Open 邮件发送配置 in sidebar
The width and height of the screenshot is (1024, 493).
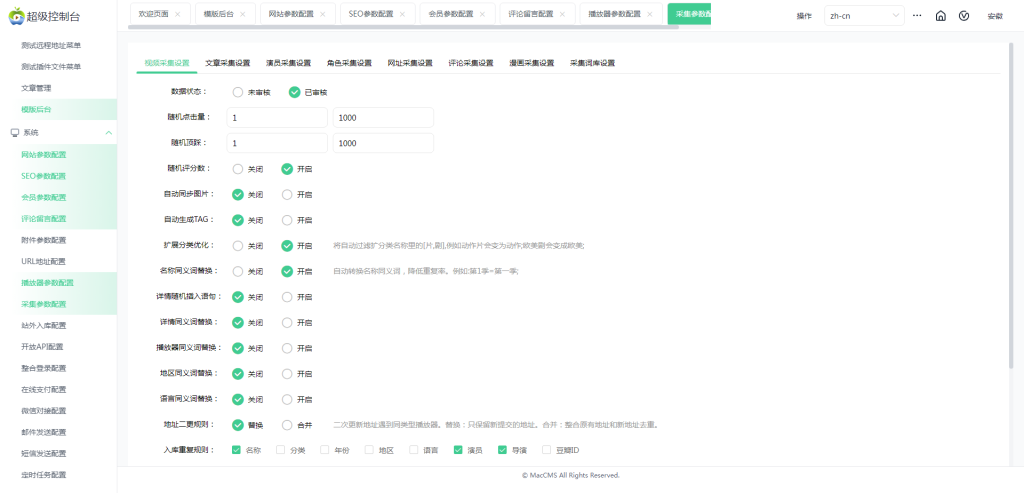(x=43, y=432)
